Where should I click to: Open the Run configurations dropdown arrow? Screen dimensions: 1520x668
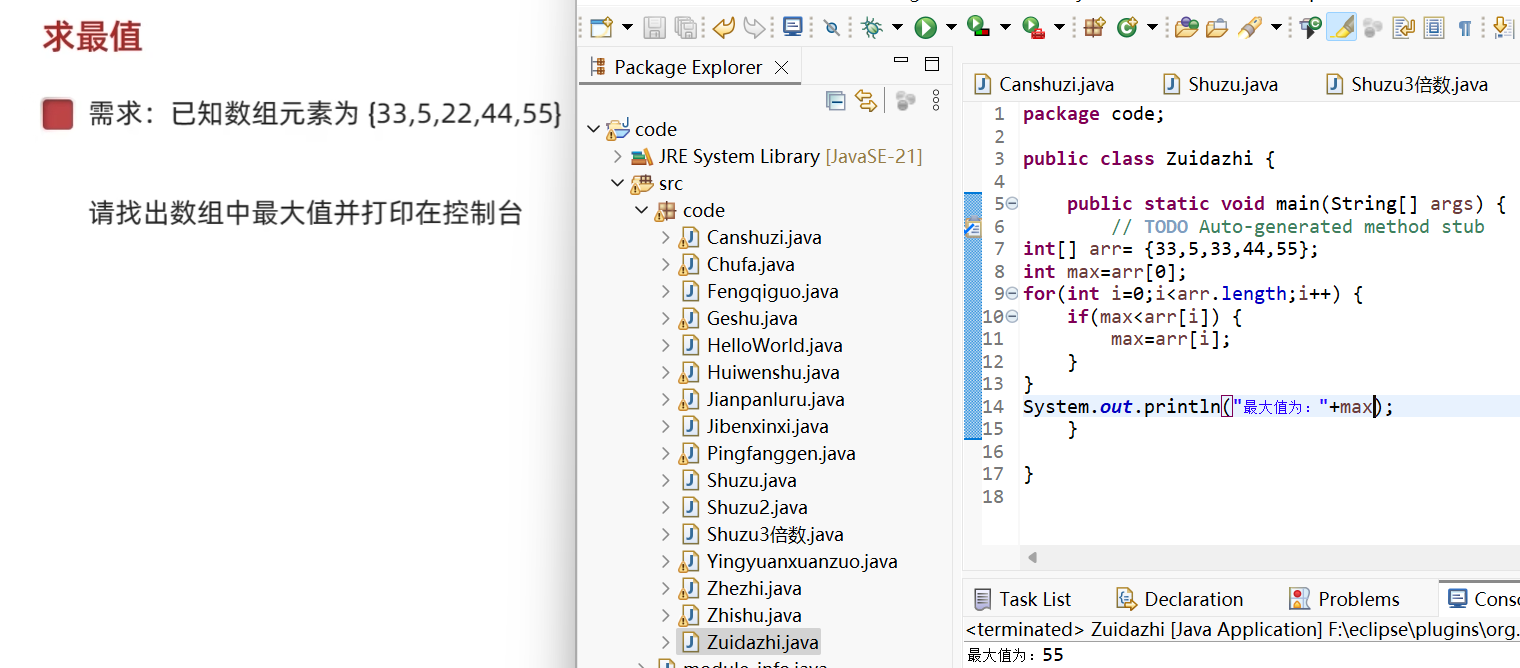[x=951, y=28]
